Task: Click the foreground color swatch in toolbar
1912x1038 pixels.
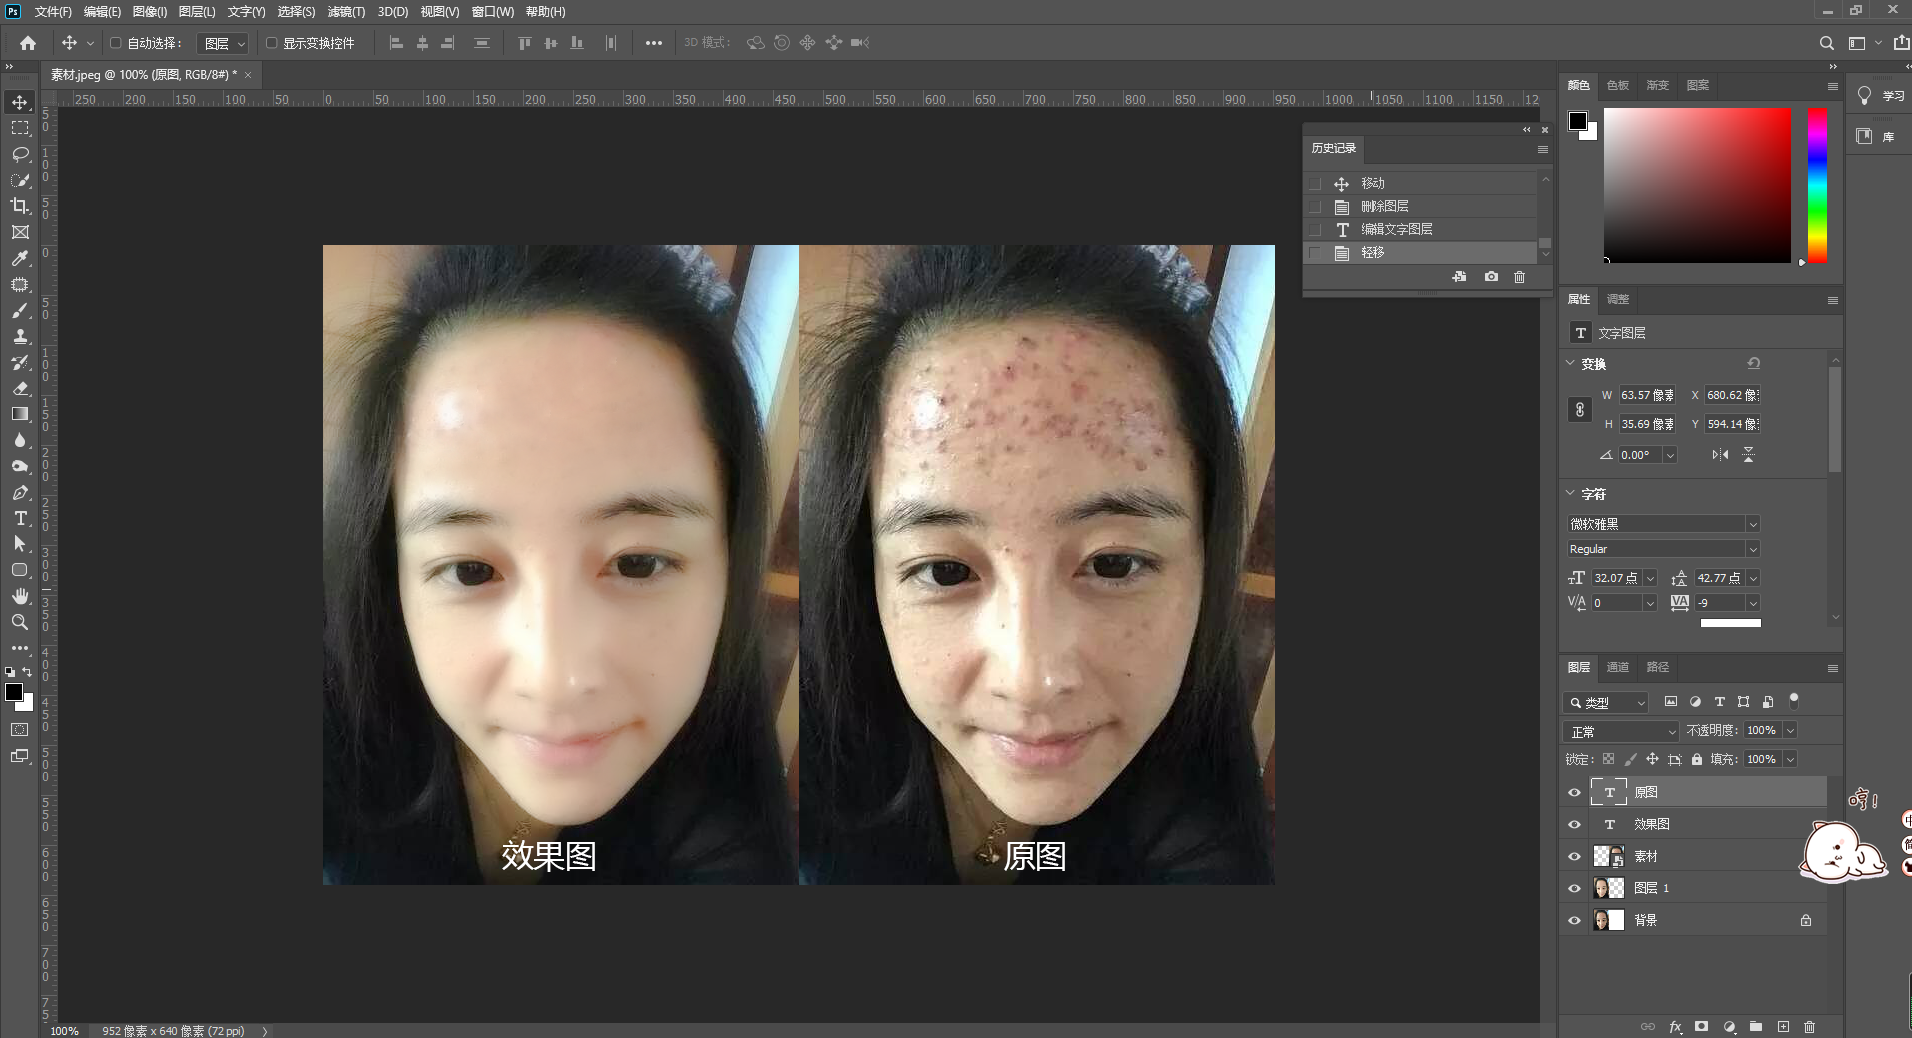Action: tap(14, 692)
